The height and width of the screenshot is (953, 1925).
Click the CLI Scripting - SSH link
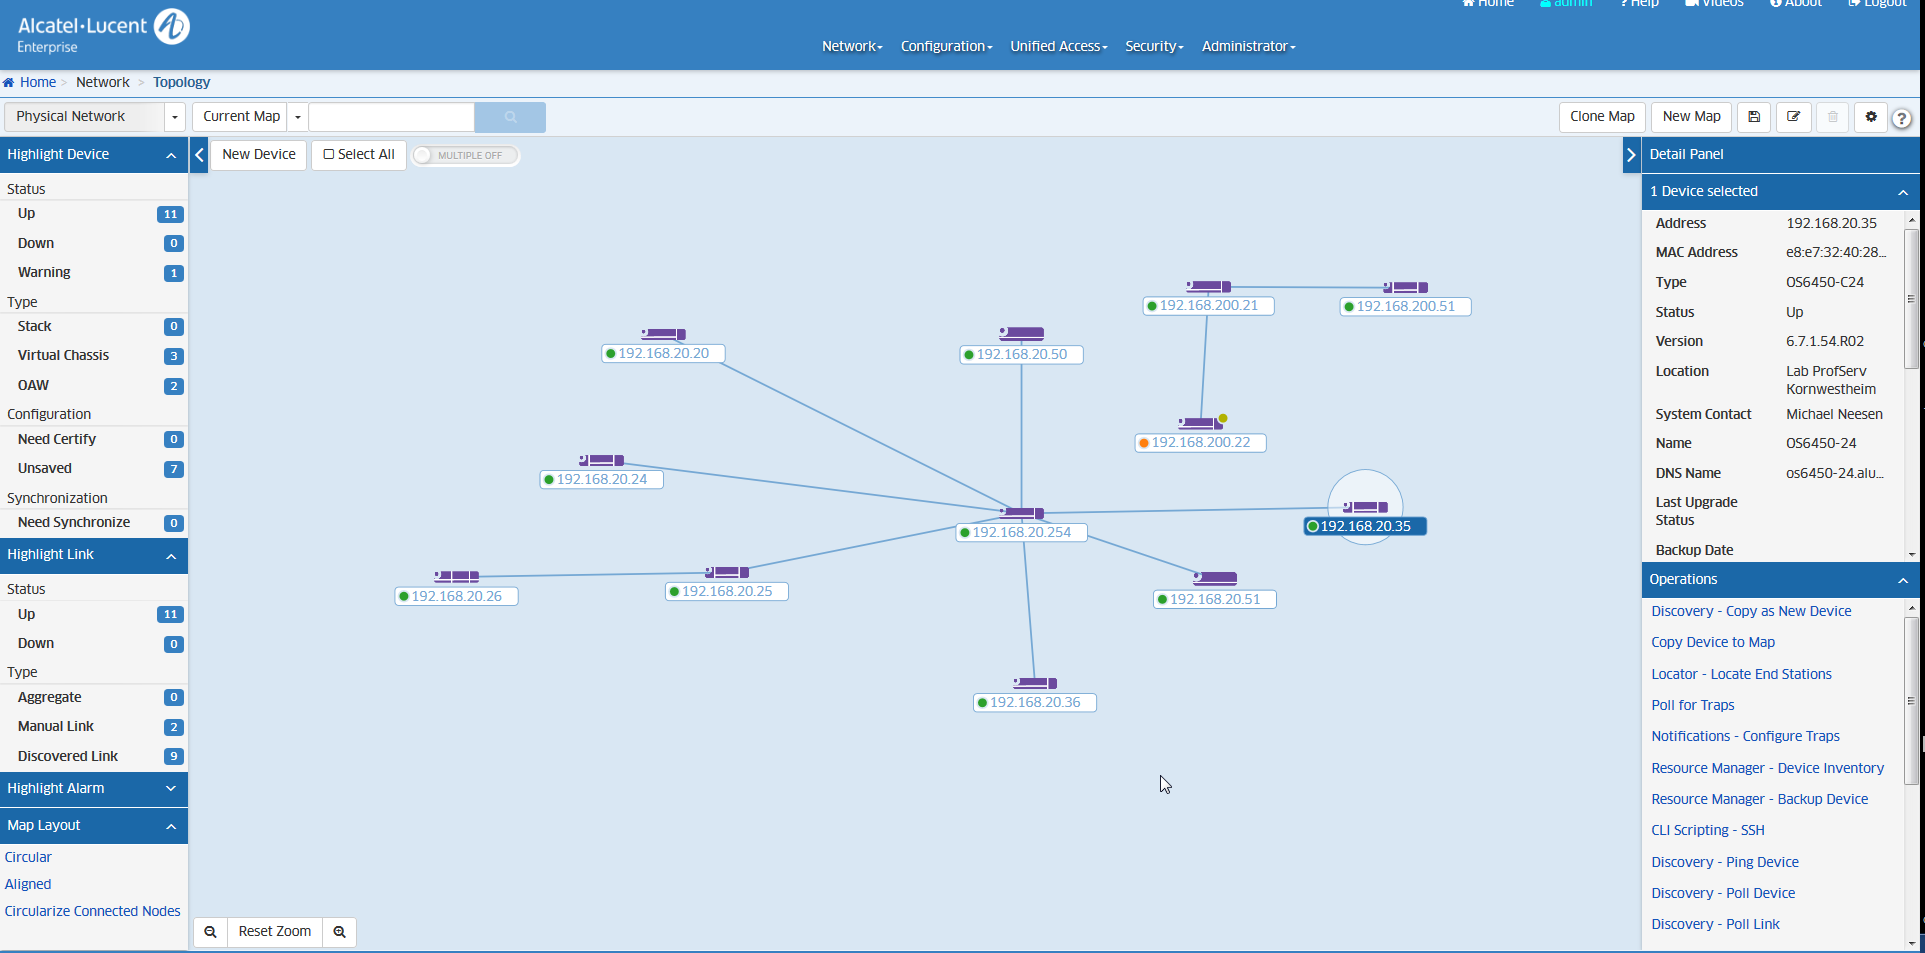click(x=1707, y=830)
